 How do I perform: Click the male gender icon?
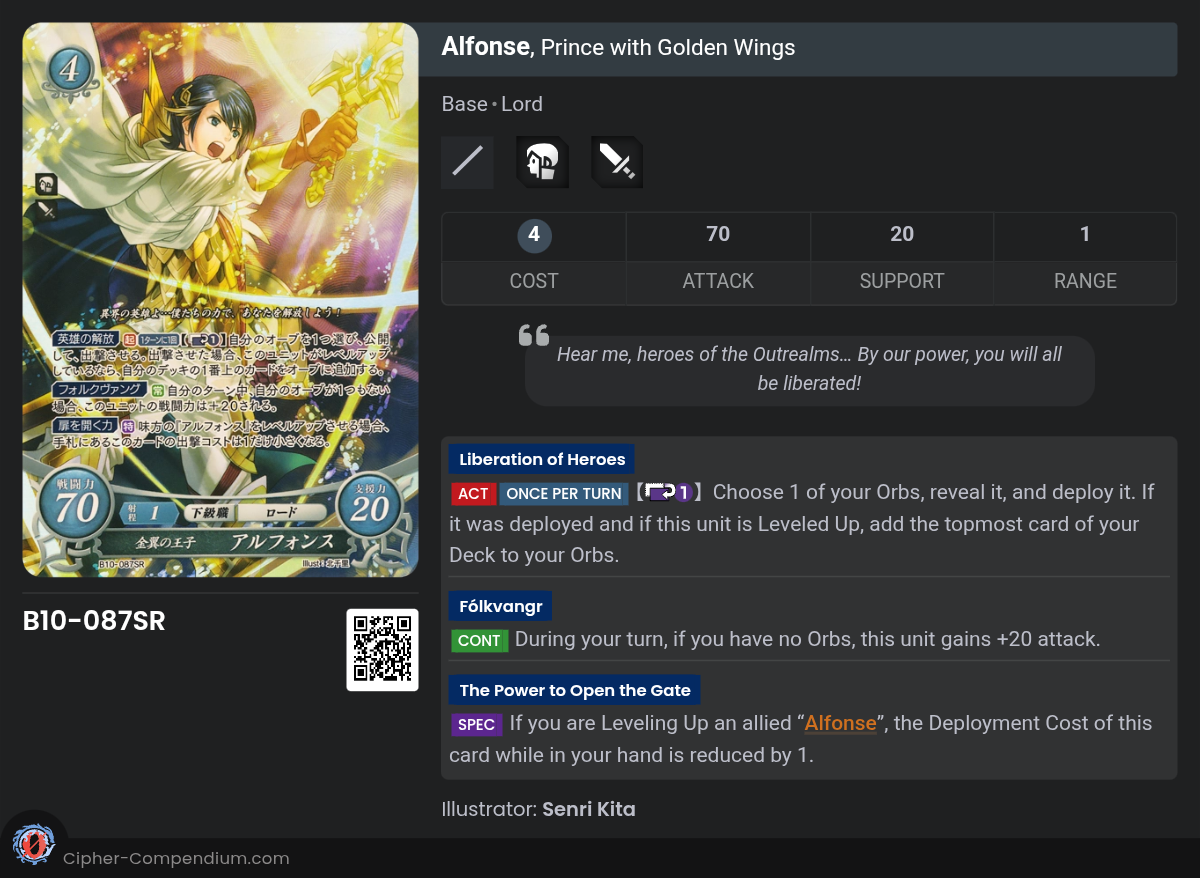tap(542, 162)
